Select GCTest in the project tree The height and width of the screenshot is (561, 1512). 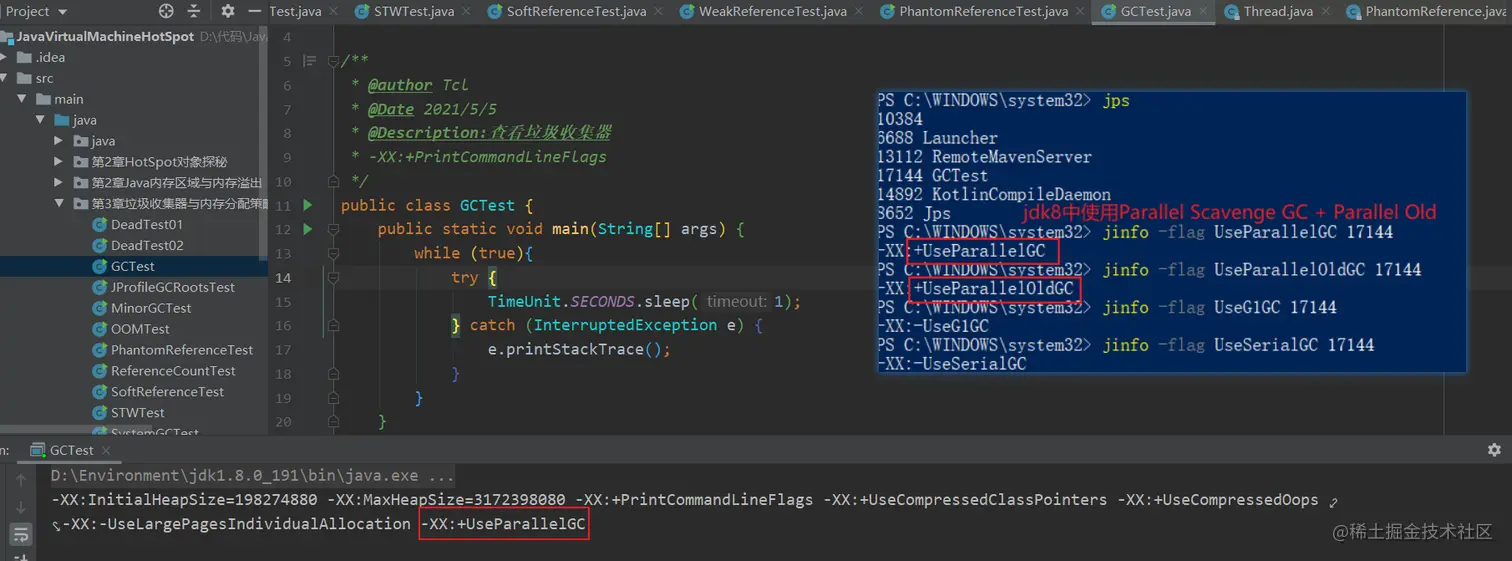click(x=132, y=267)
